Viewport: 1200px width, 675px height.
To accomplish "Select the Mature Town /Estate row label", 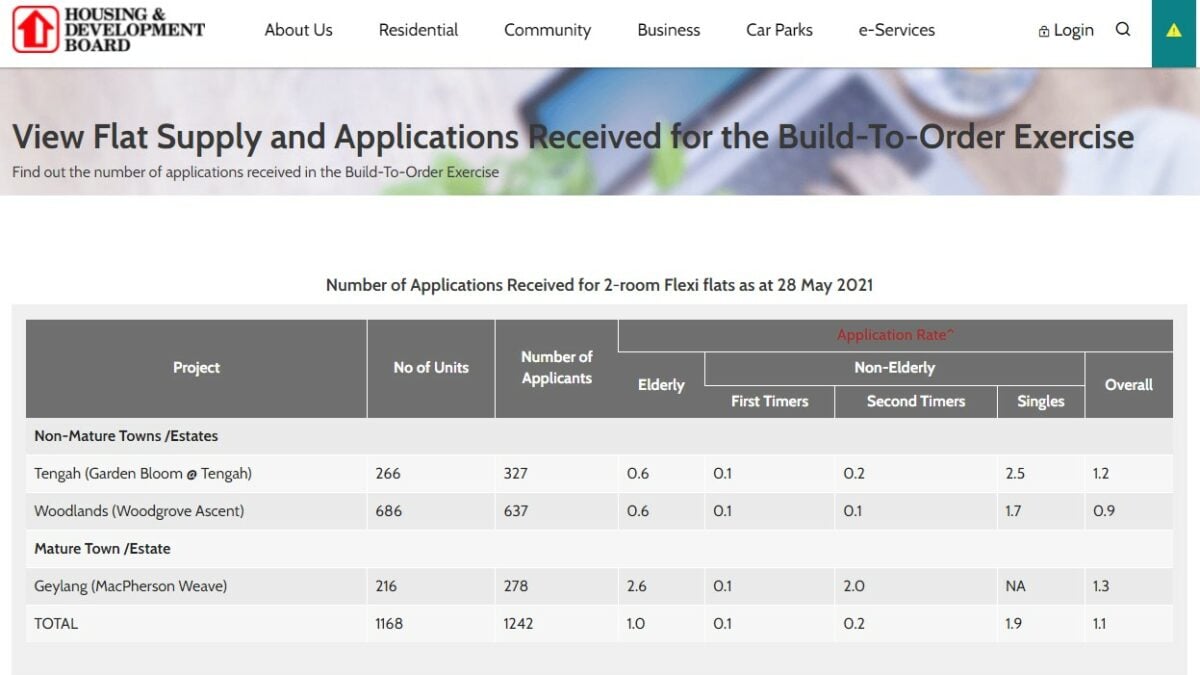I will 102,549.
